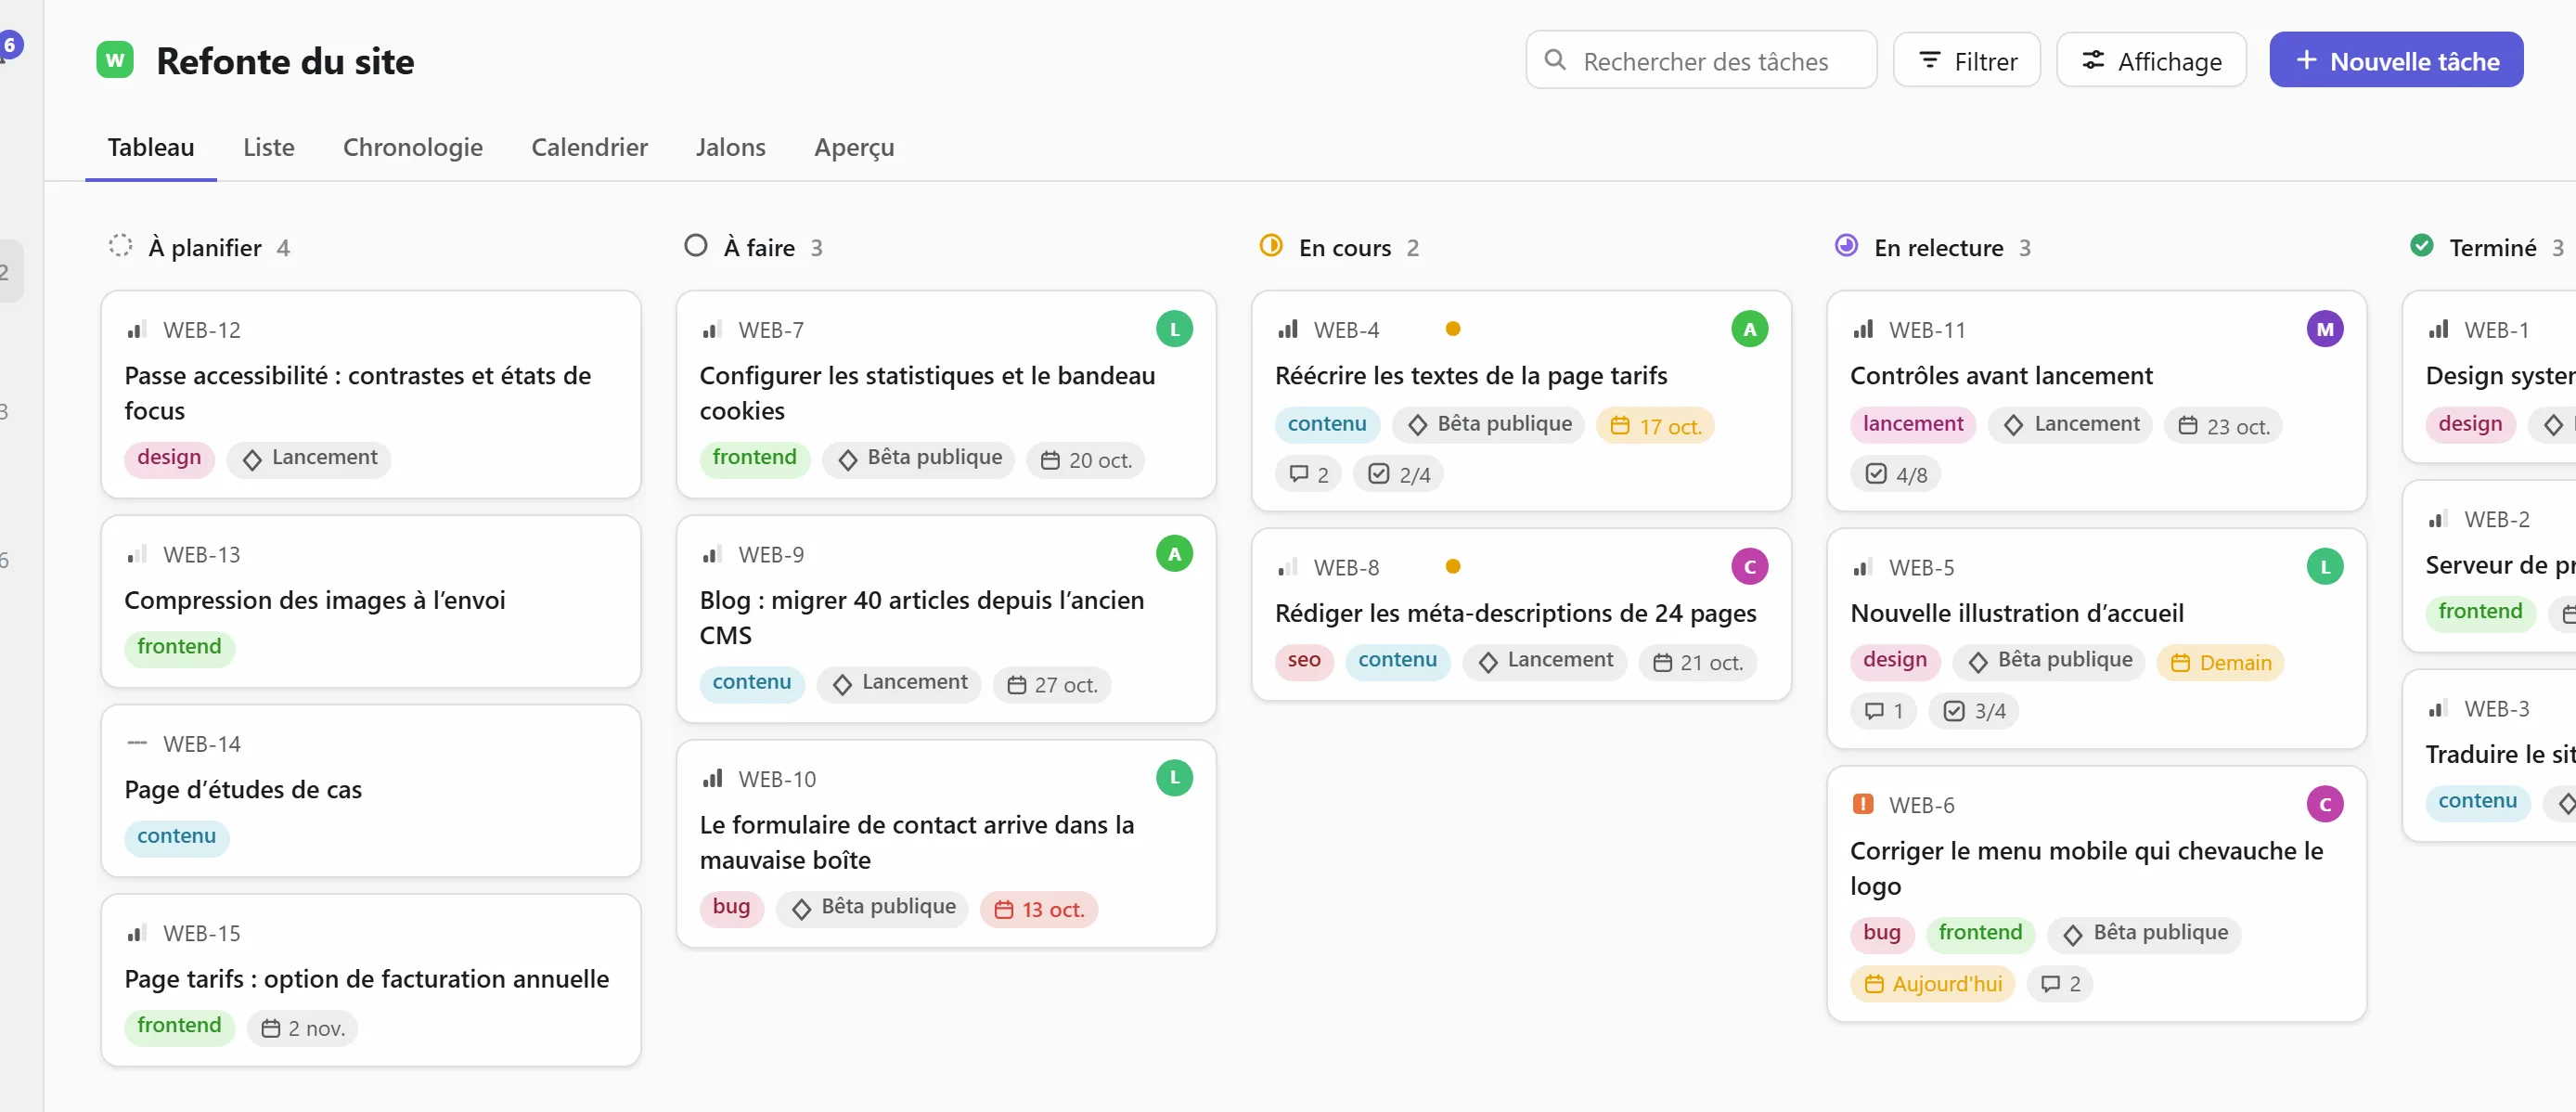Create a task with Nouvelle tâche
This screenshot has height=1112, width=2576.
[x=2396, y=60]
